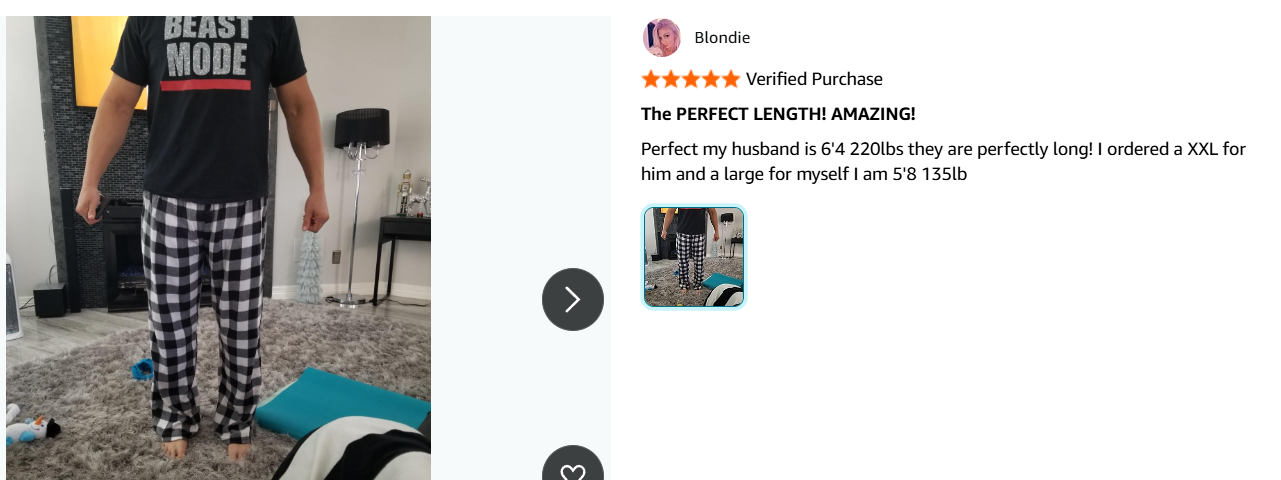Click the Verified Purchase label
Screen dimensions: 1281x480
814,79
